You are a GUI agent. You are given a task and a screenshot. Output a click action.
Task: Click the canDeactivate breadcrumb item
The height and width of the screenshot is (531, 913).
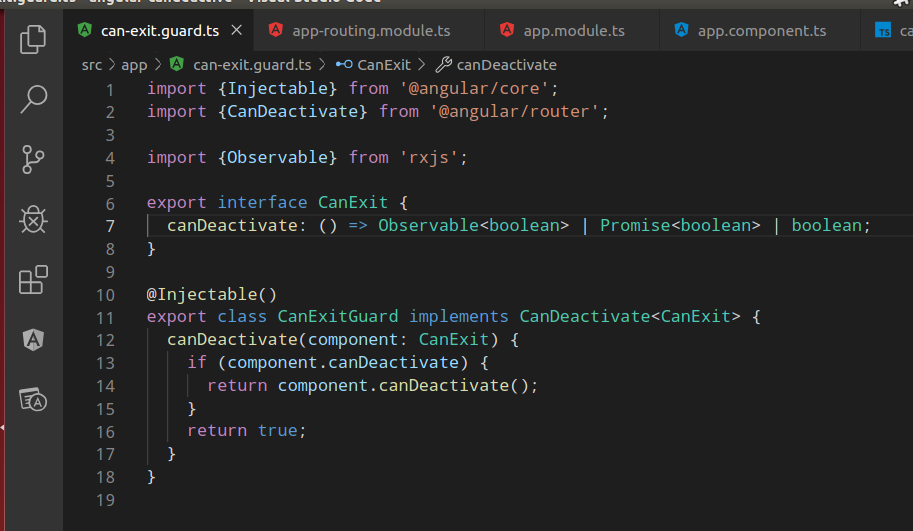coord(506,65)
